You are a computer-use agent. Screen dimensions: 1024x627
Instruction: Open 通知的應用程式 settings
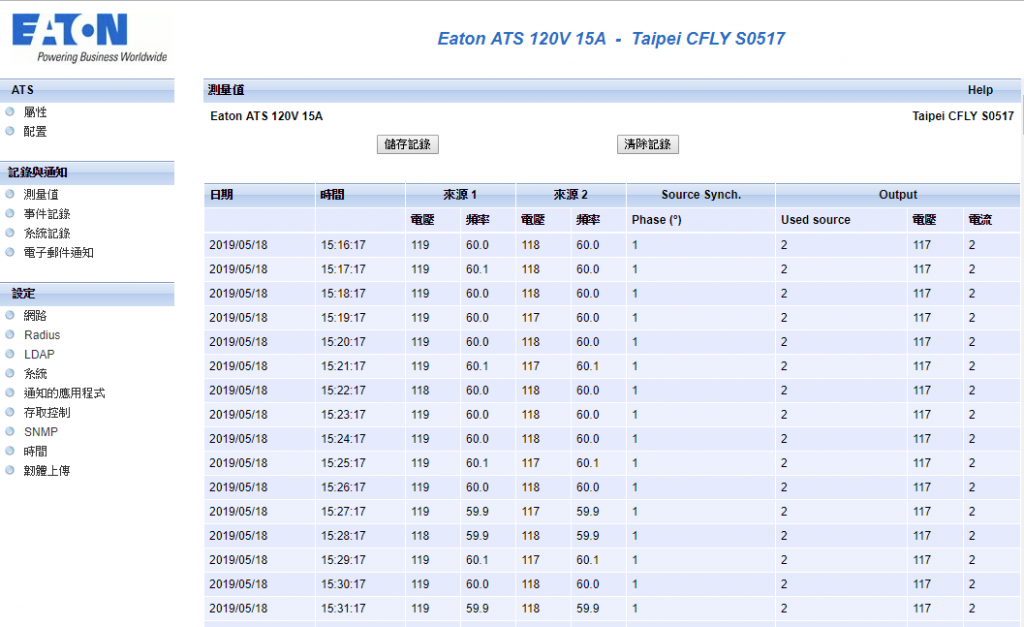(65, 393)
